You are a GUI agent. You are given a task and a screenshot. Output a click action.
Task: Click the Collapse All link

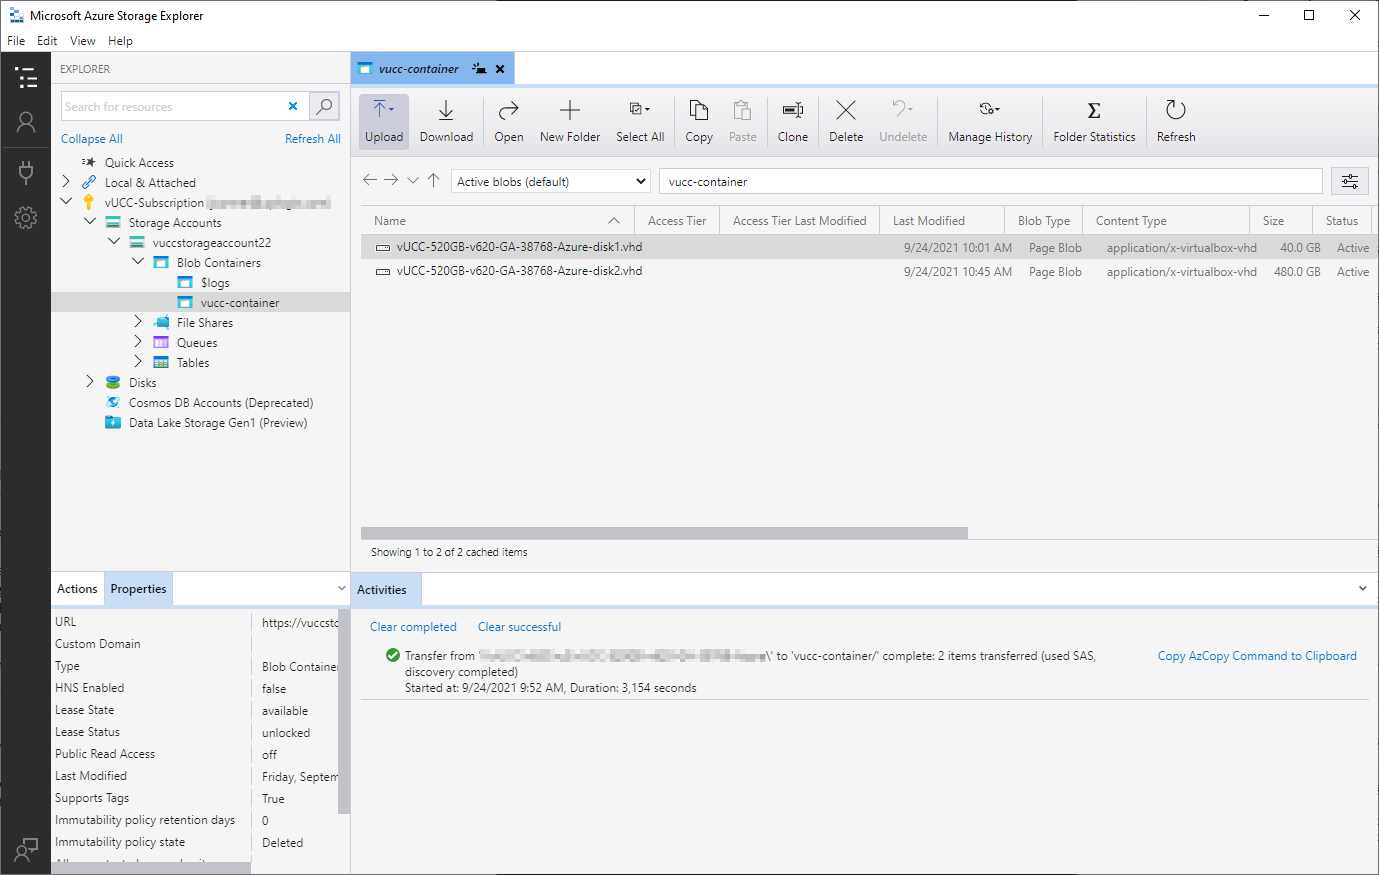(92, 139)
